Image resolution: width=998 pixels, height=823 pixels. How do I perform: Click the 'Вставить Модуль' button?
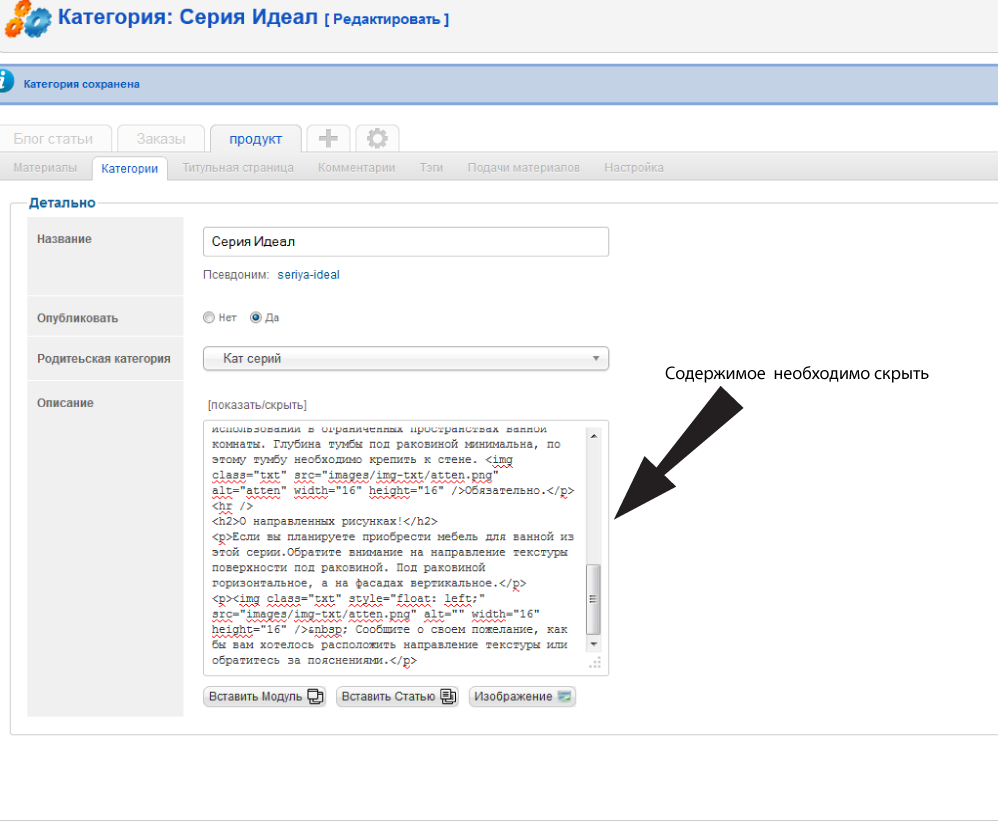click(x=265, y=697)
